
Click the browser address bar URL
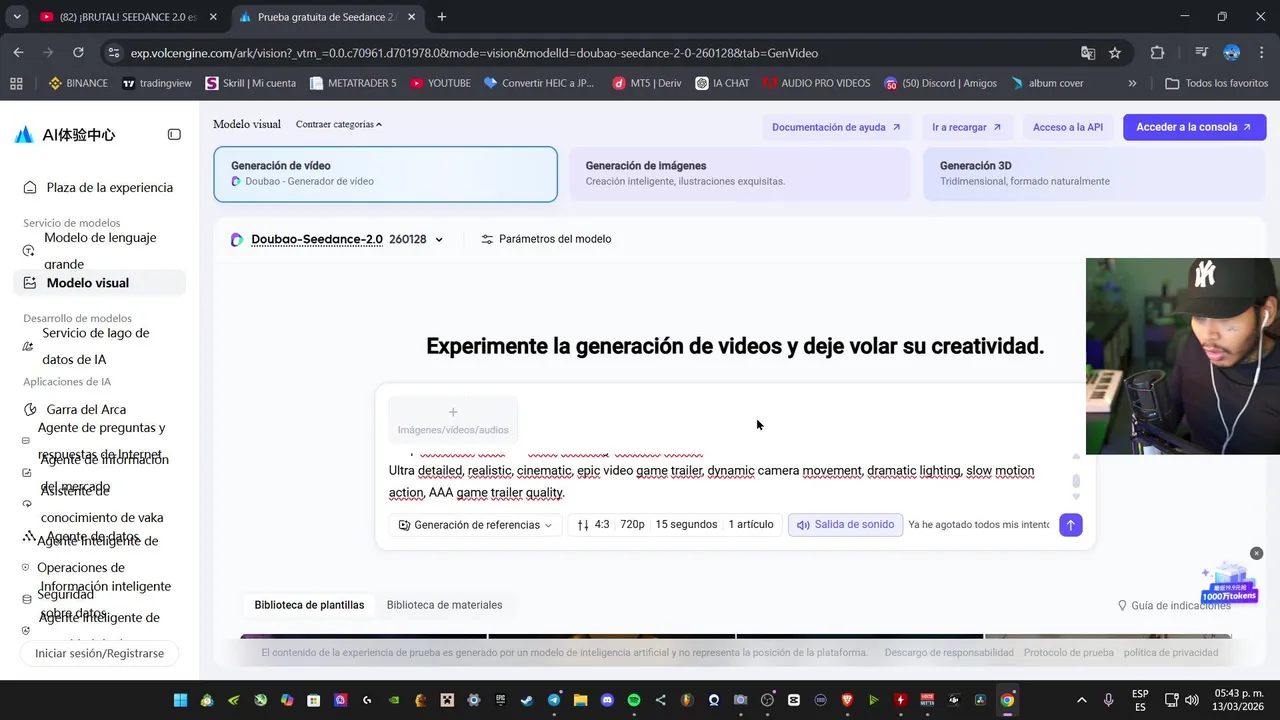(x=474, y=53)
